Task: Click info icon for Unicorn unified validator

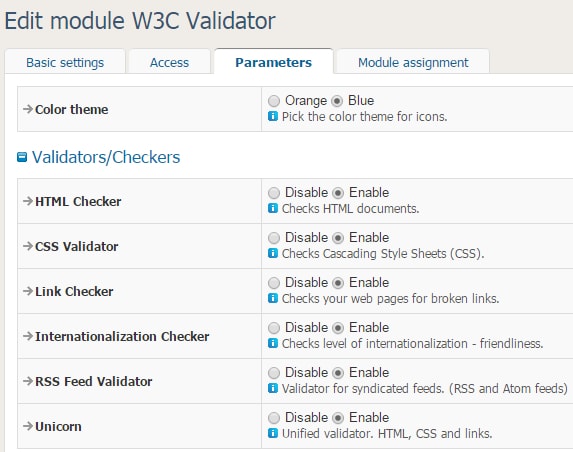Action: [273, 433]
